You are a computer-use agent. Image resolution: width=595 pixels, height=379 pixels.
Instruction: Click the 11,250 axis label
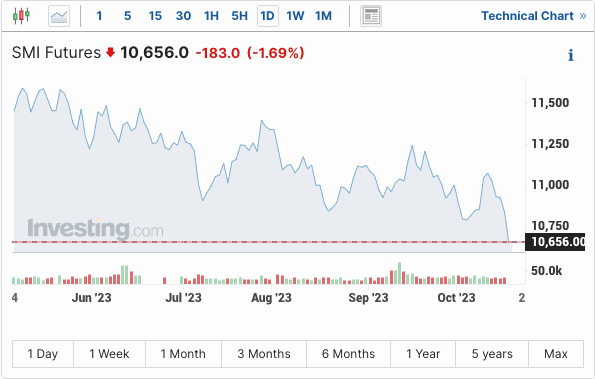(x=550, y=144)
